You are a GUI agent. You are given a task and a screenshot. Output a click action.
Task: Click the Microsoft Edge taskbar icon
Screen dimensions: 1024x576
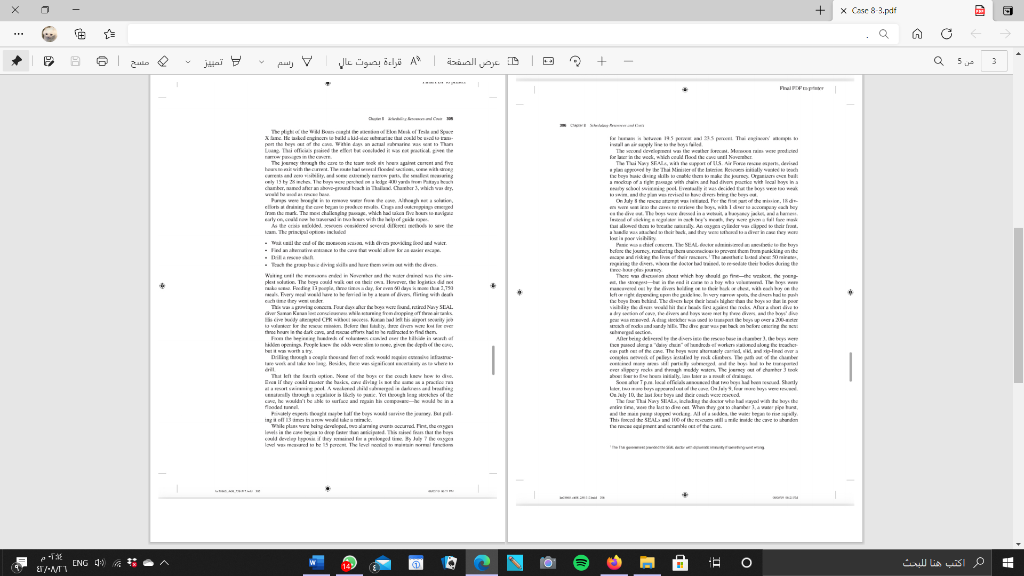pyautogui.click(x=482, y=562)
